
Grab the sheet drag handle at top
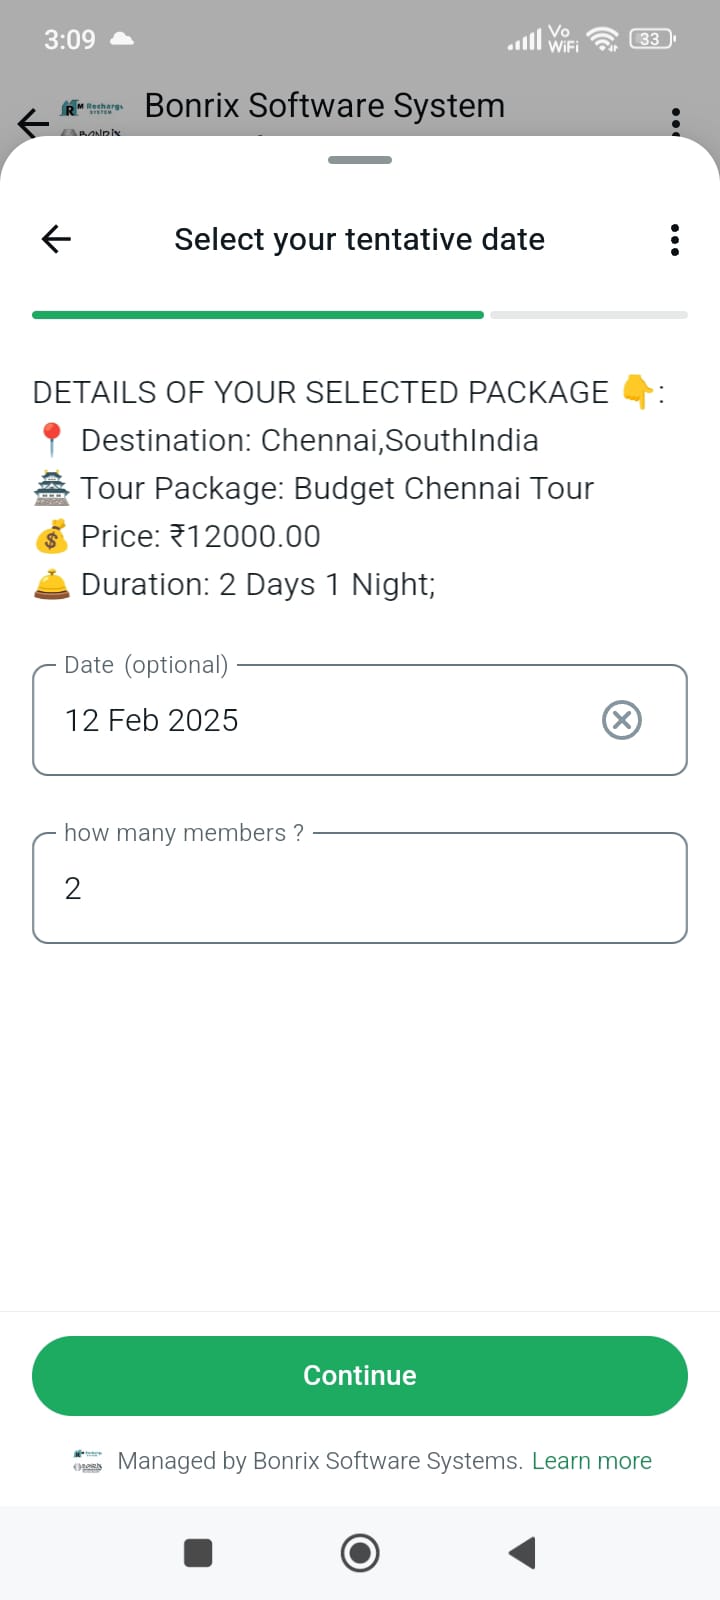click(360, 160)
